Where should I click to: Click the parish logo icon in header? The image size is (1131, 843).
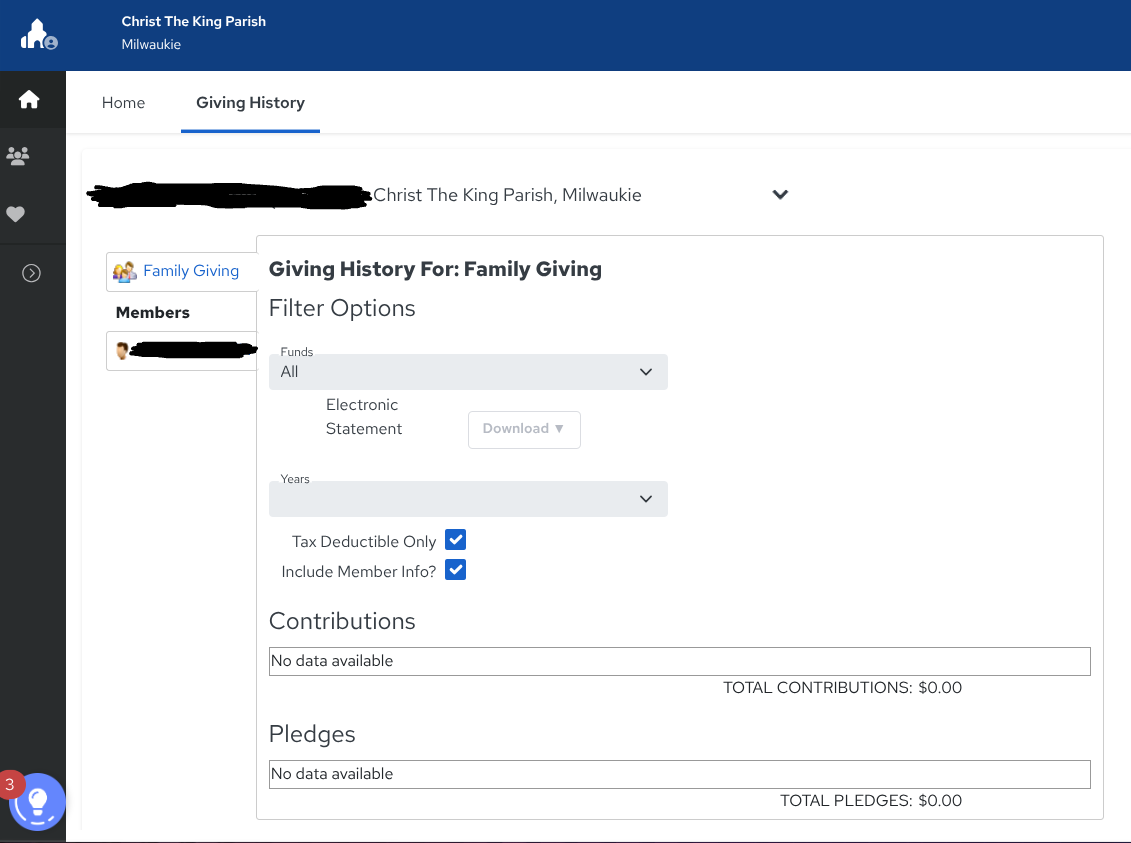[38, 35]
